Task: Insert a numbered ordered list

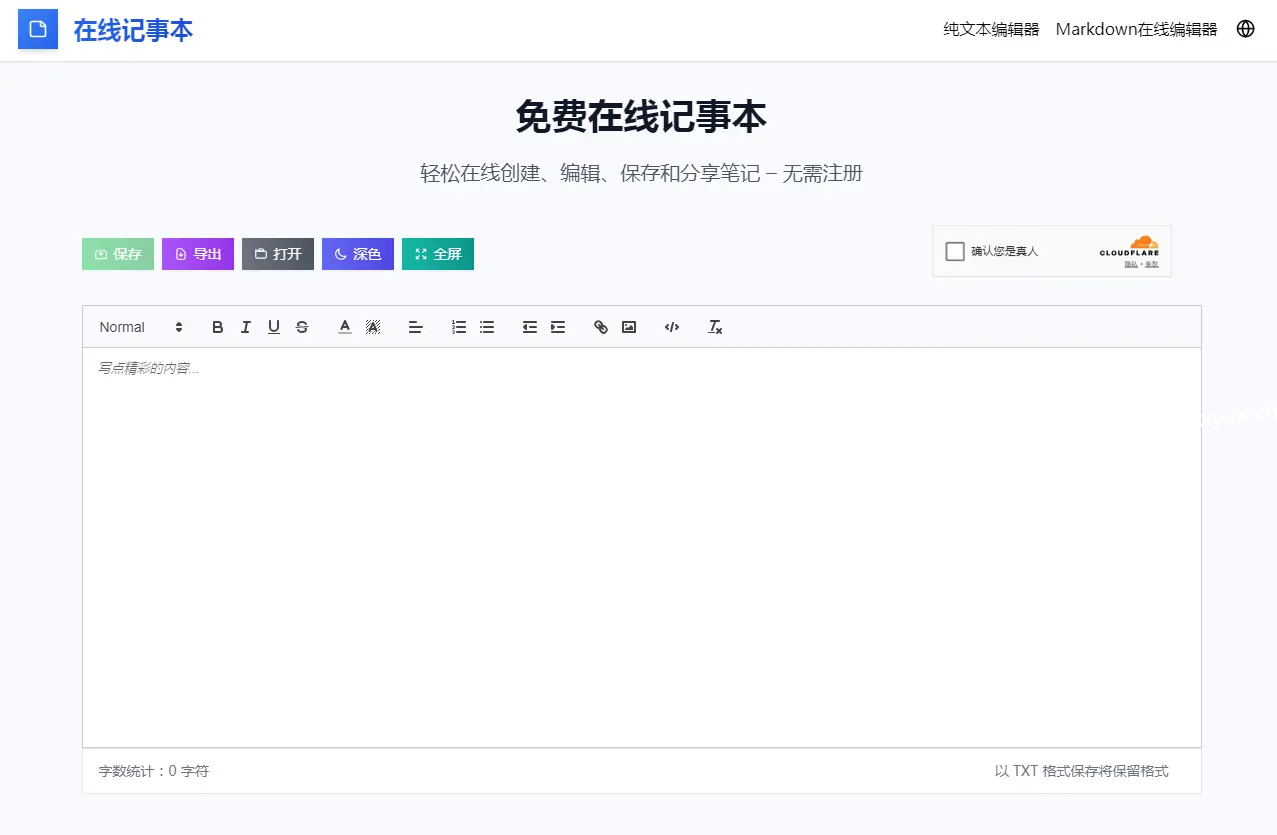Action: pyautogui.click(x=459, y=327)
